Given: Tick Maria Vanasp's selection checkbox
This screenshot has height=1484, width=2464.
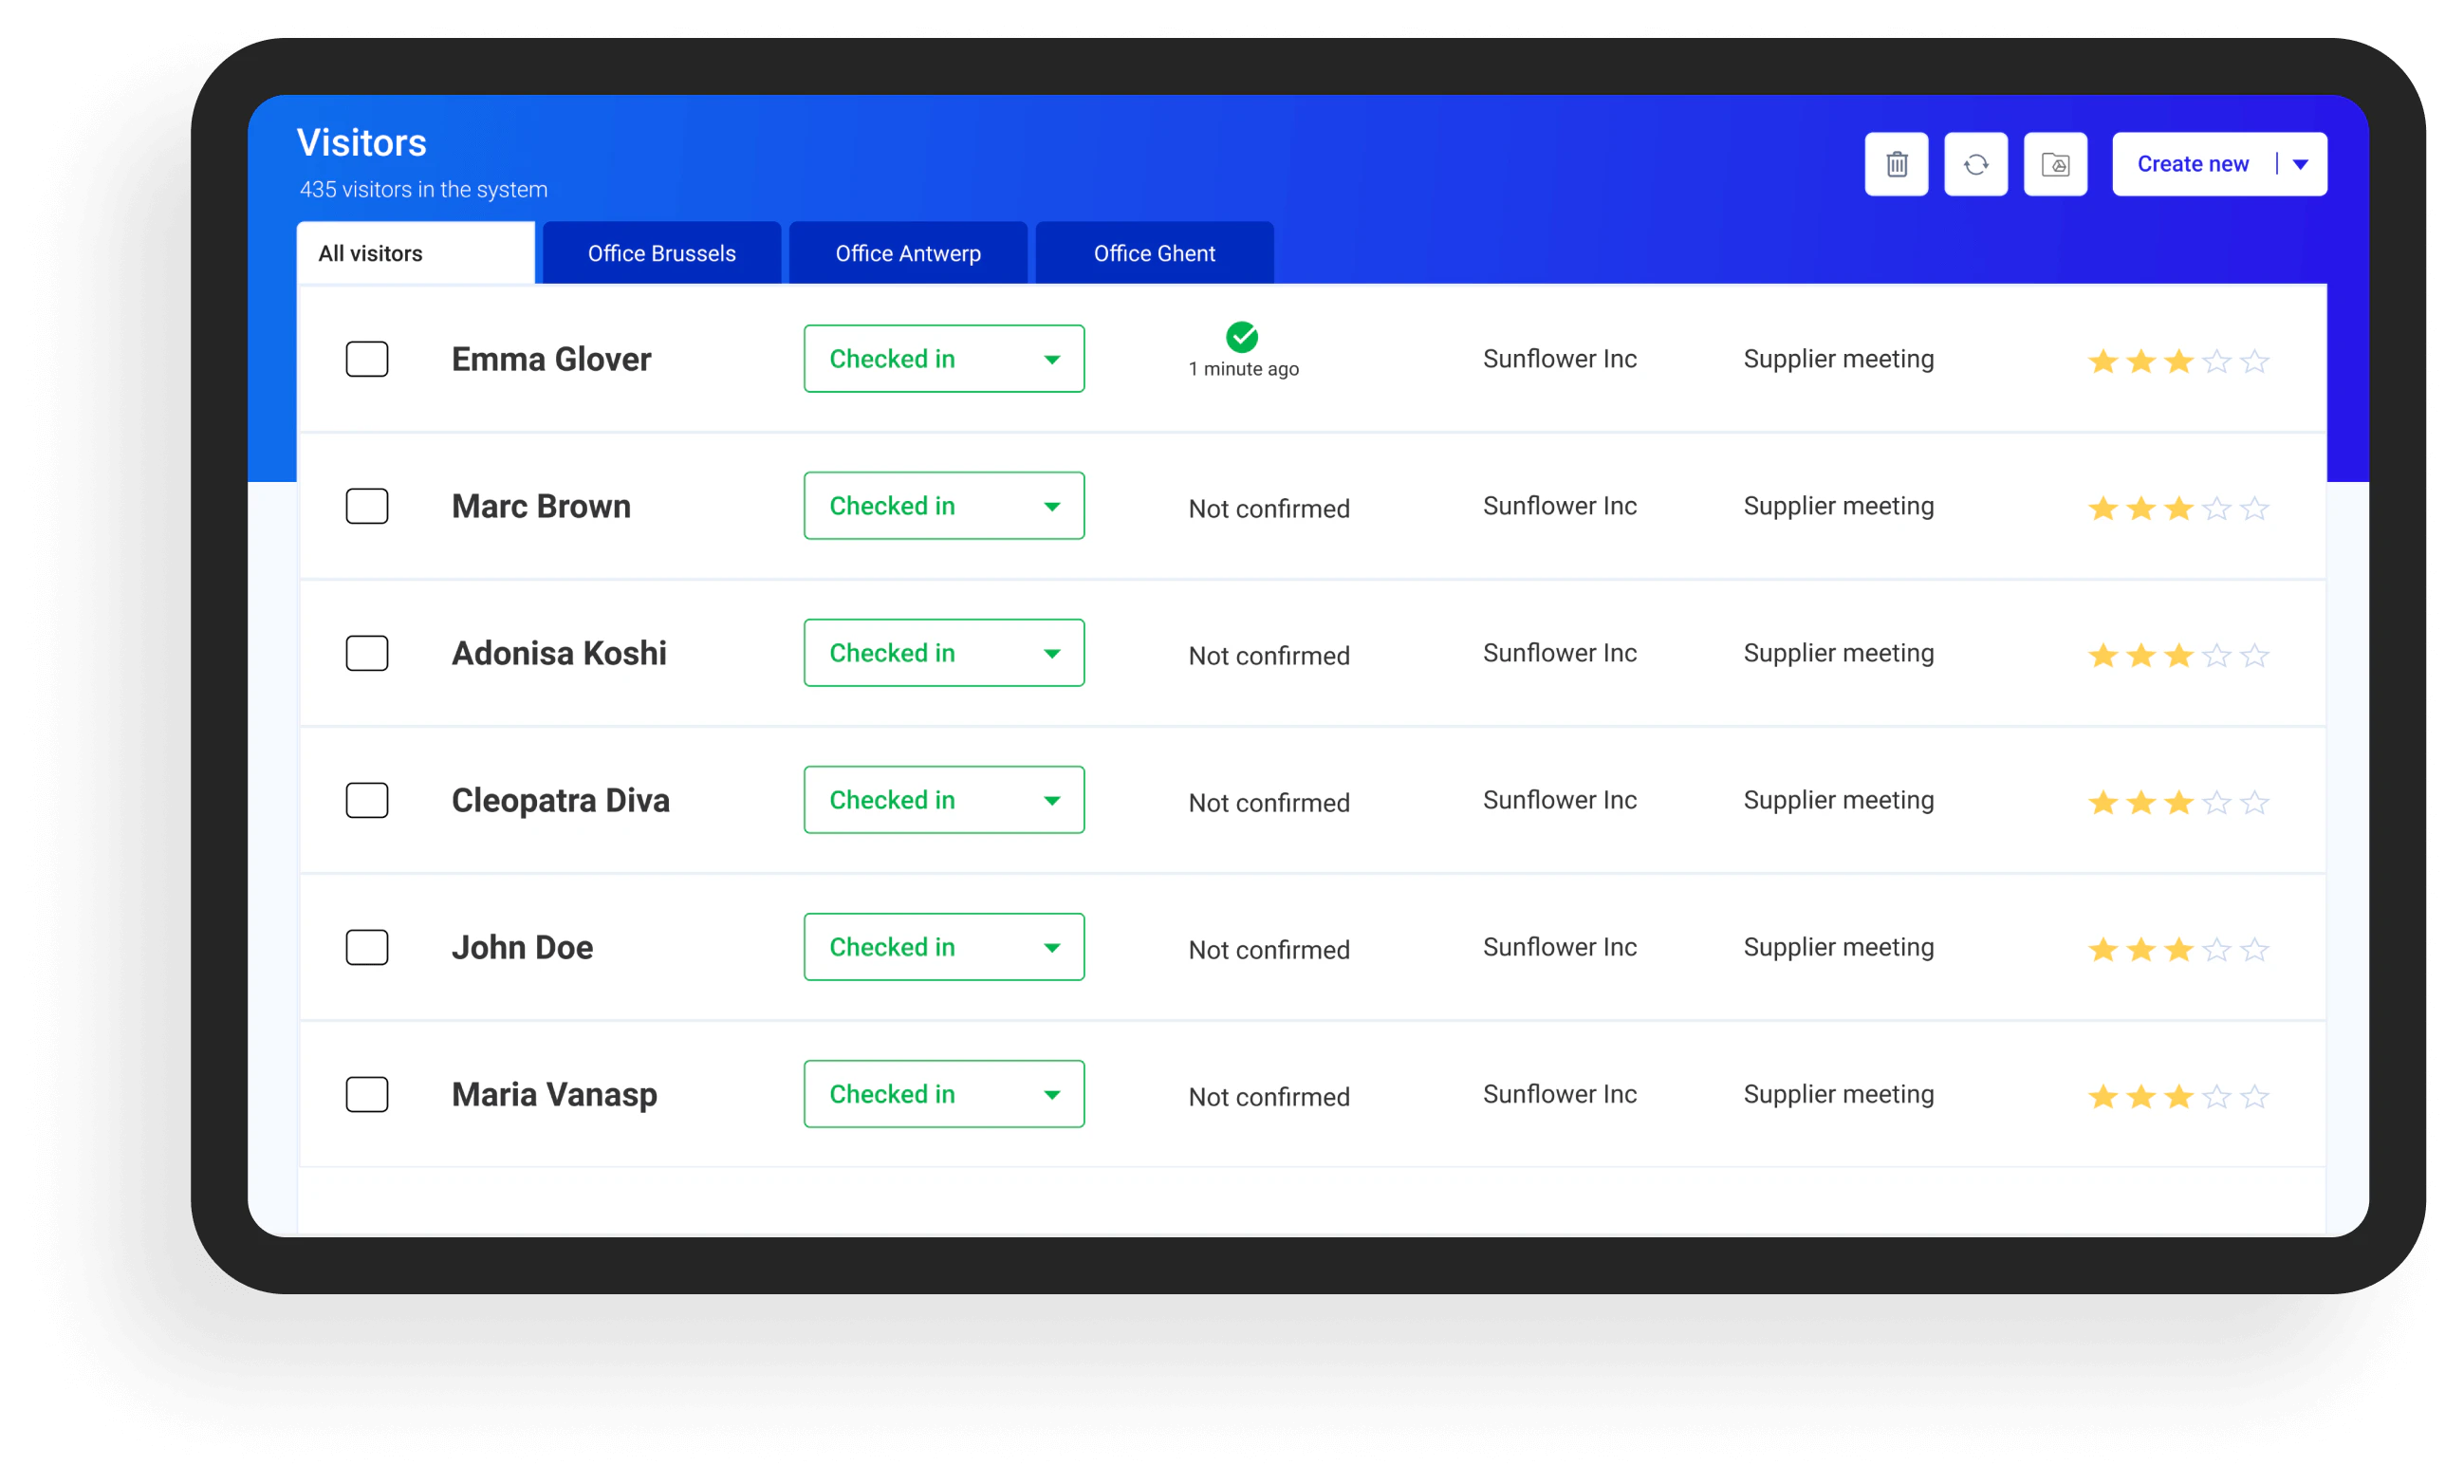Looking at the screenshot, I should 367,1094.
